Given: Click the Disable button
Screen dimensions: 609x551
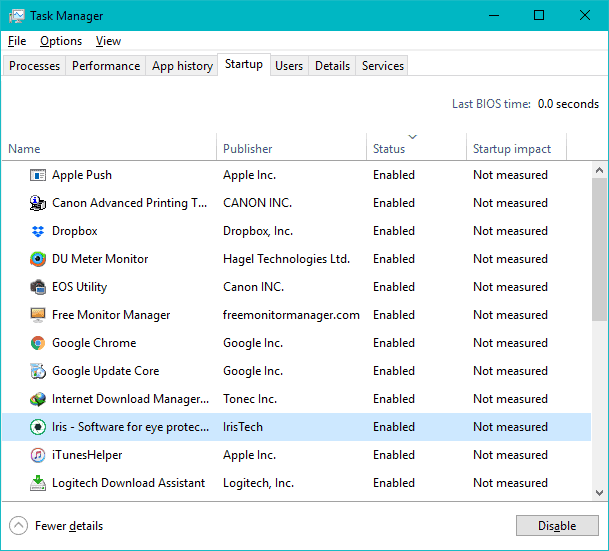Looking at the screenshot, I should pos(557,525).
